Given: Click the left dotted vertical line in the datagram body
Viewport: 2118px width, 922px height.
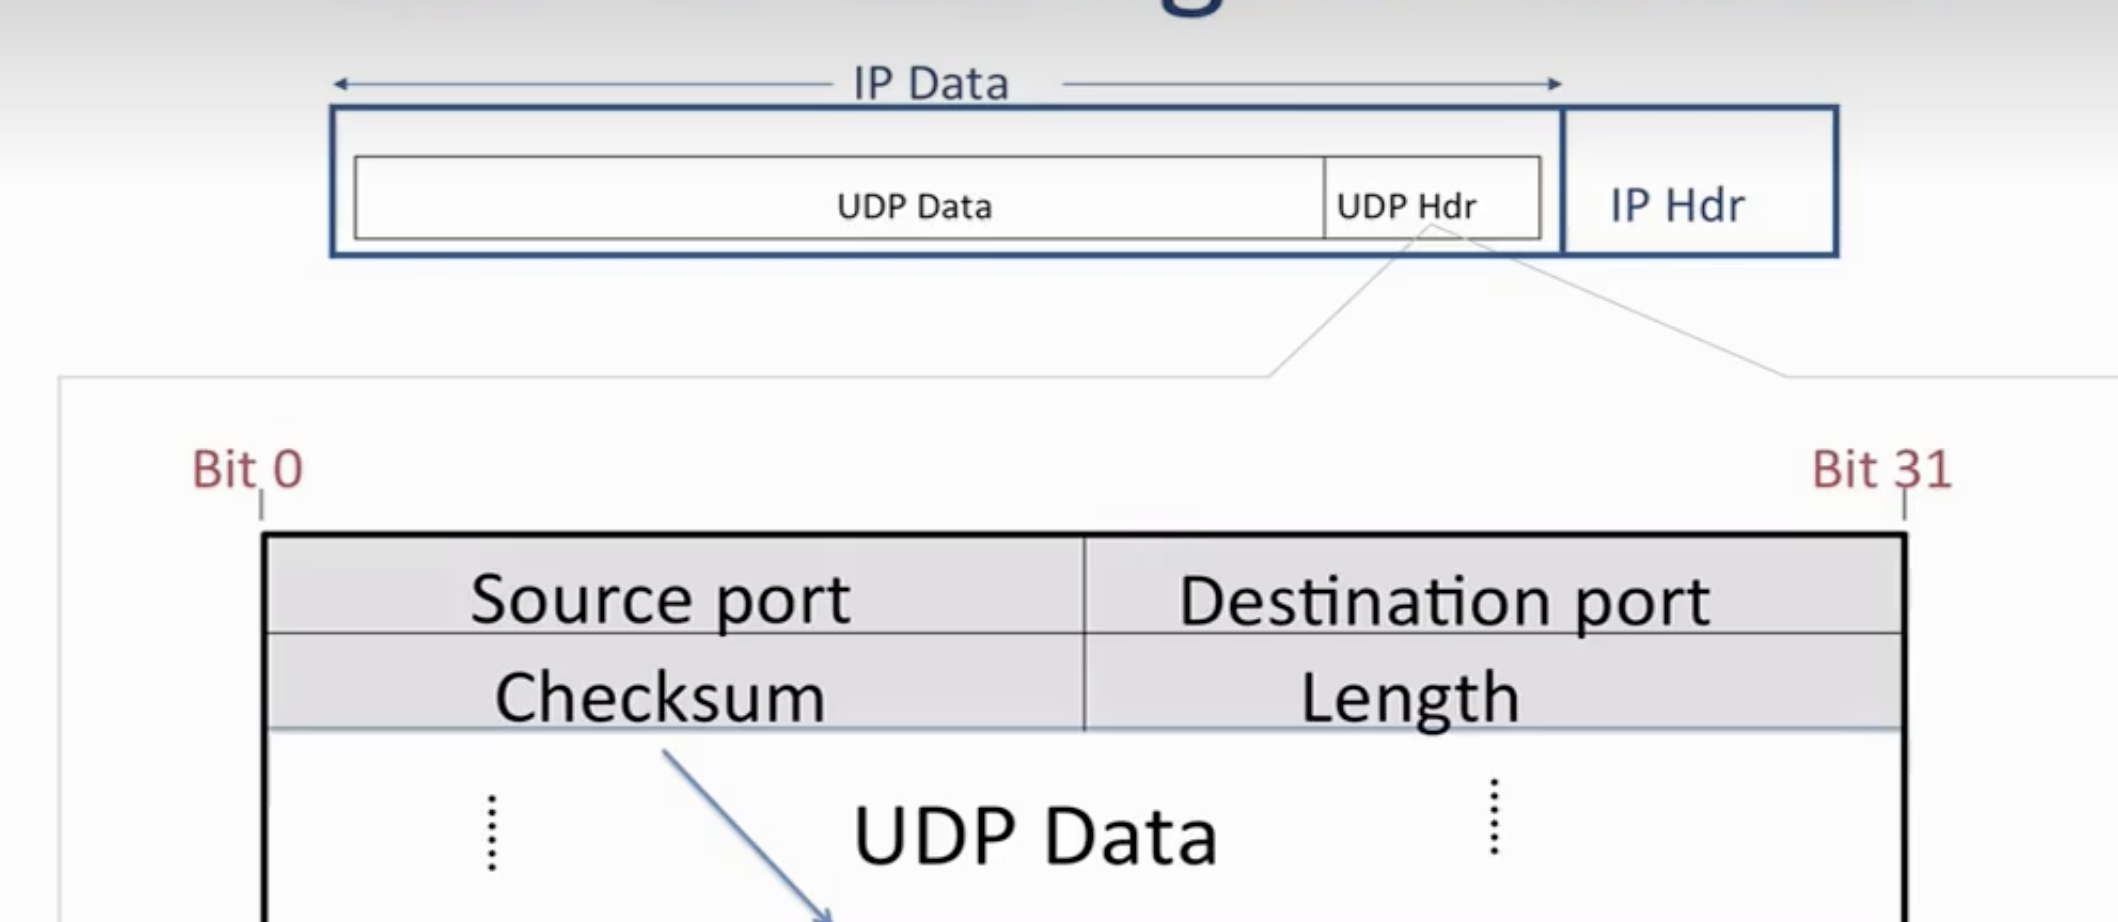Looking at the screenshot, I should pyautogui.click(x=492, y=833).
